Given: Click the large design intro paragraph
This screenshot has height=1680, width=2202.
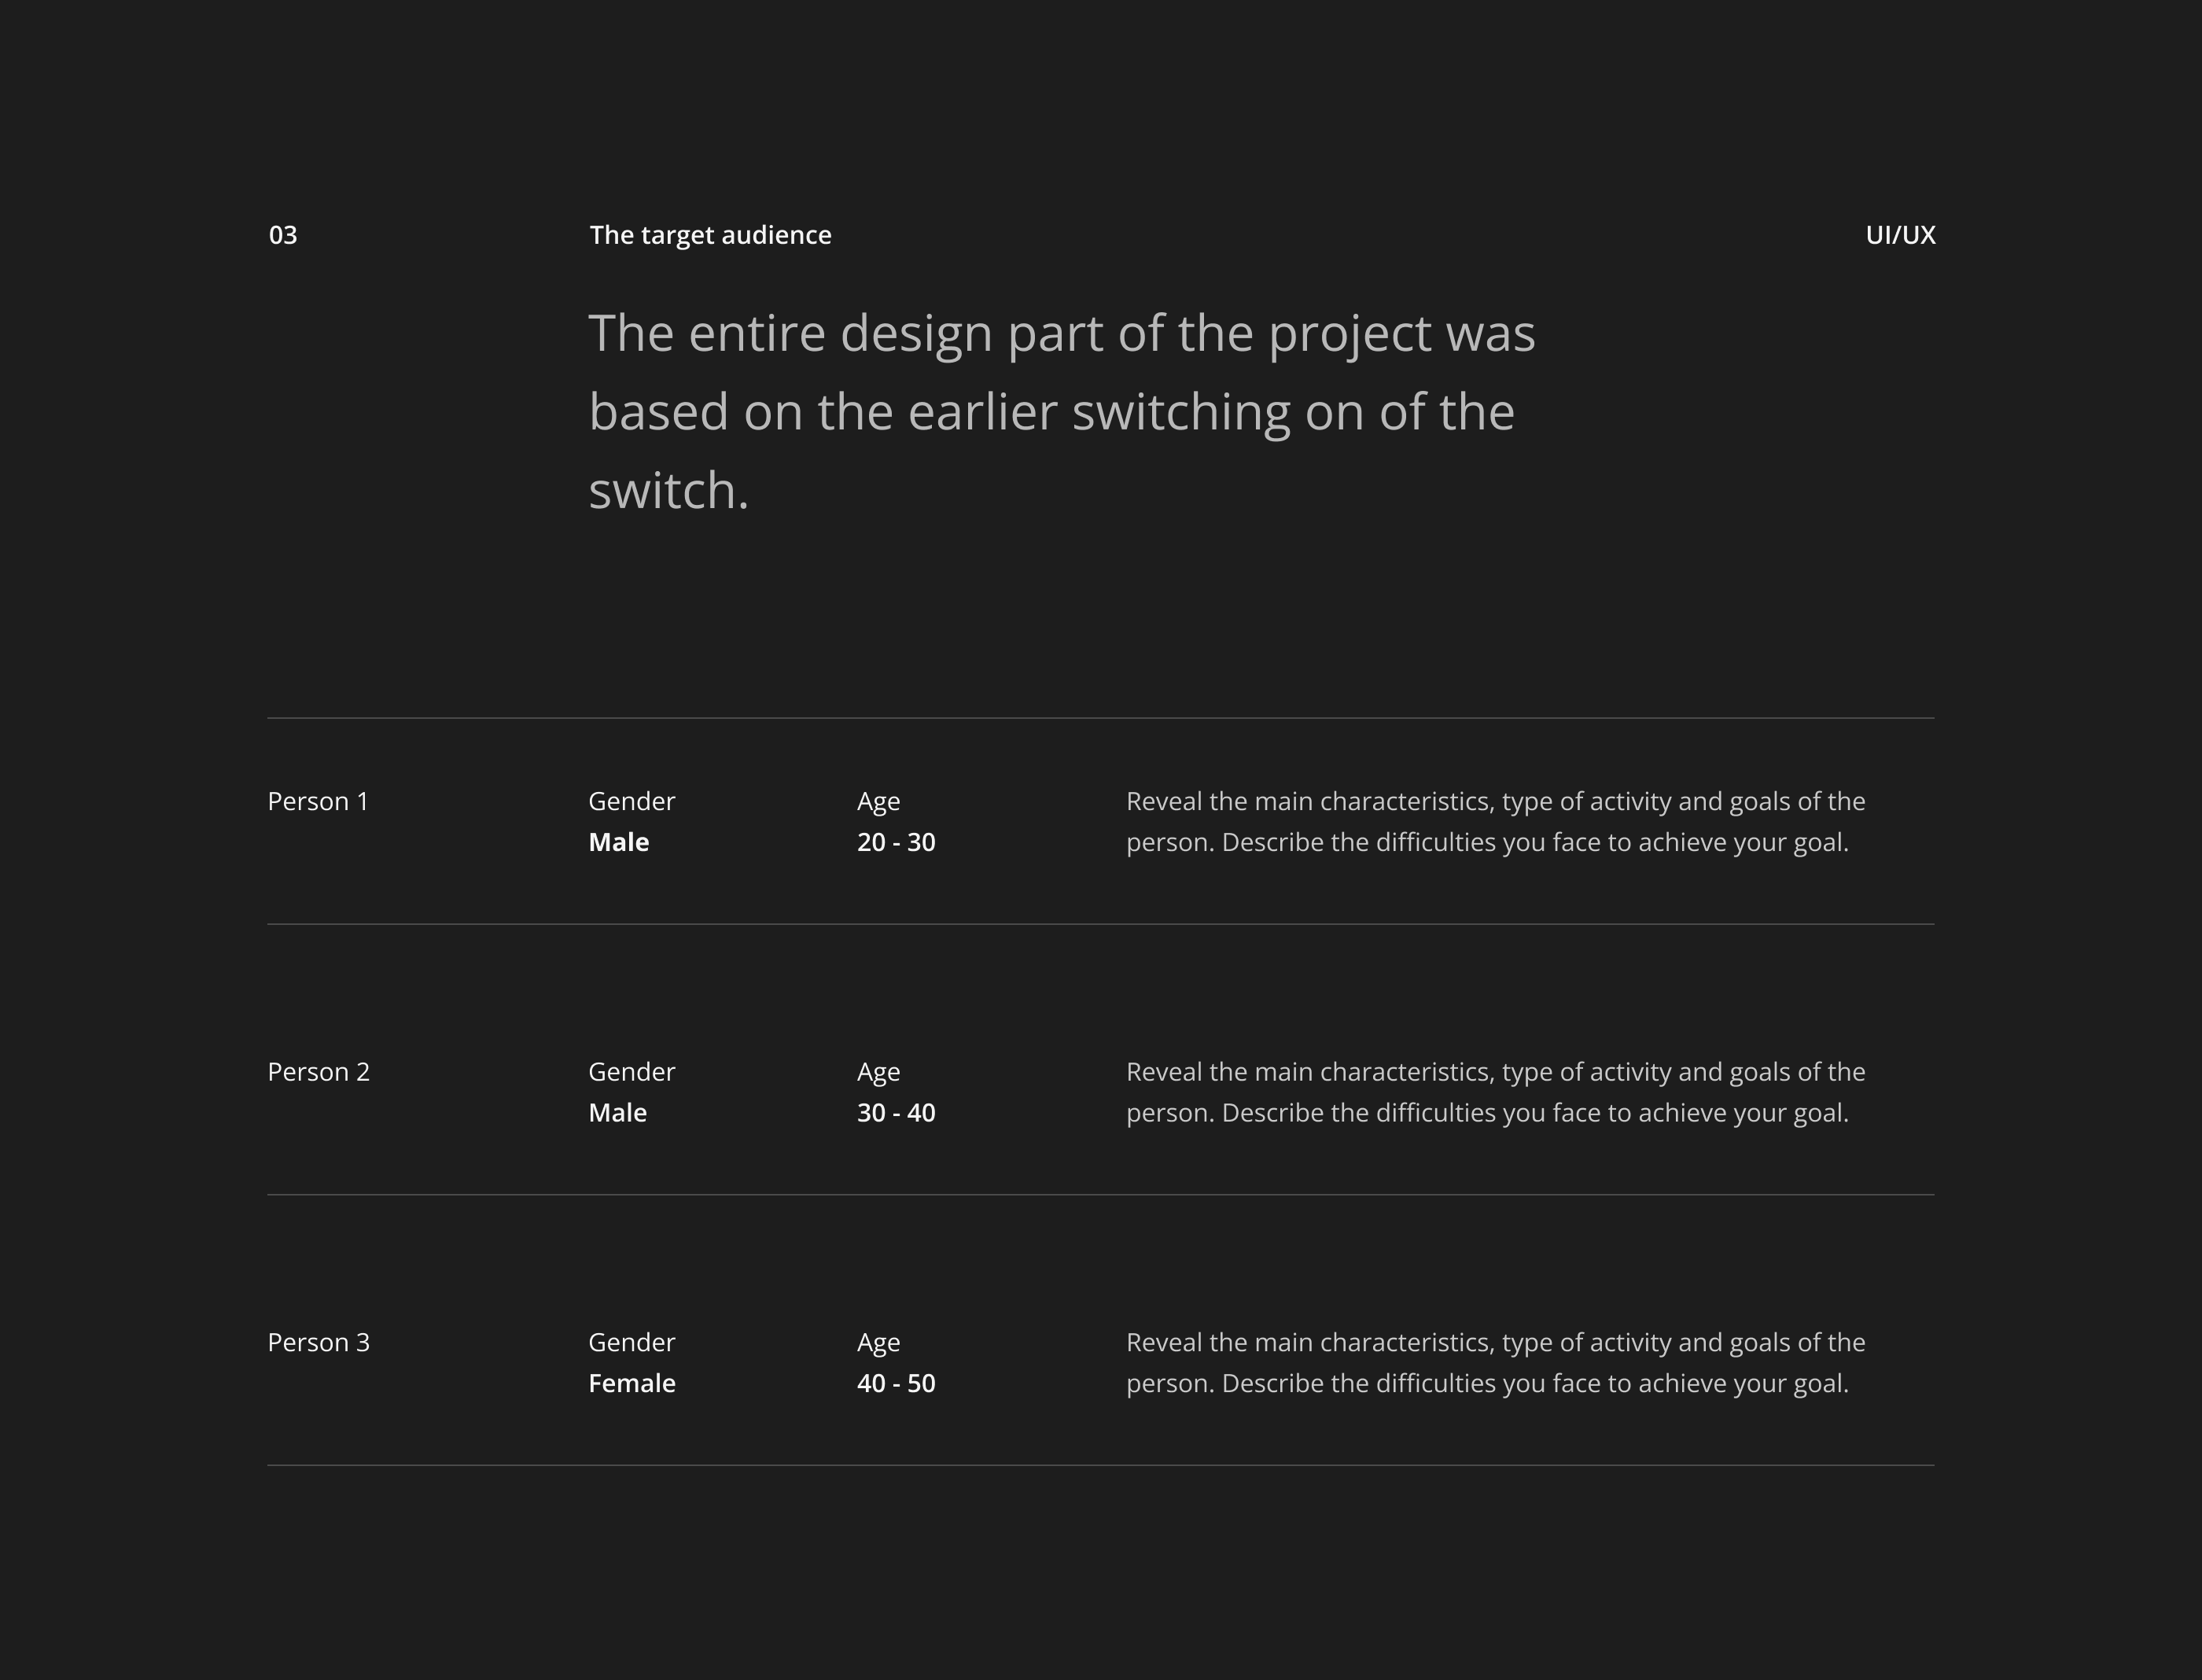Looking at the screenshot, I should click(x=1060, y=411).
